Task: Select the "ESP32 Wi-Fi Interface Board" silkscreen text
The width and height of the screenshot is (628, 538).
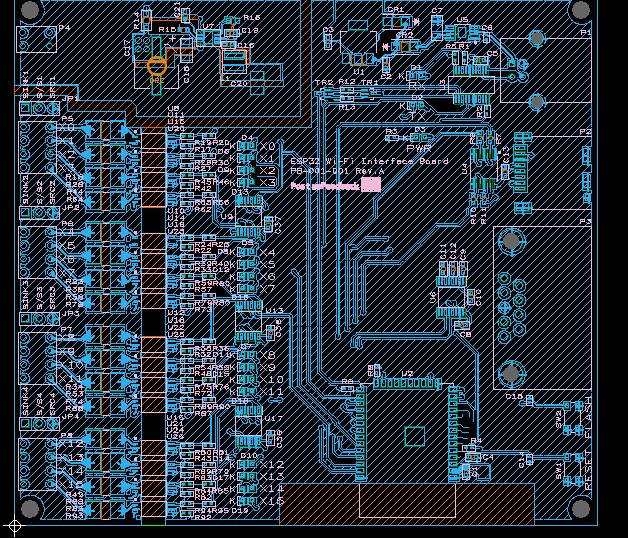Action: (x=369, y=161)
